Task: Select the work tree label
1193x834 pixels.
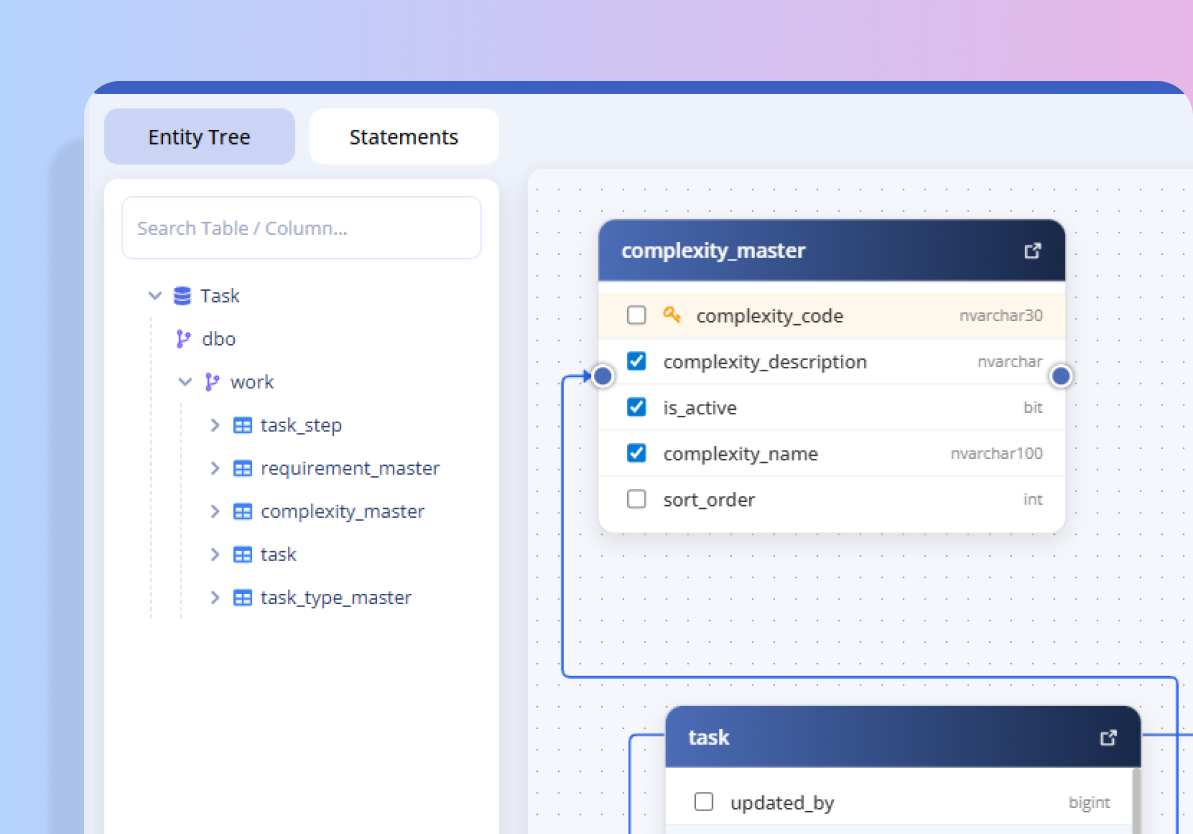Action: click(252, 382)
